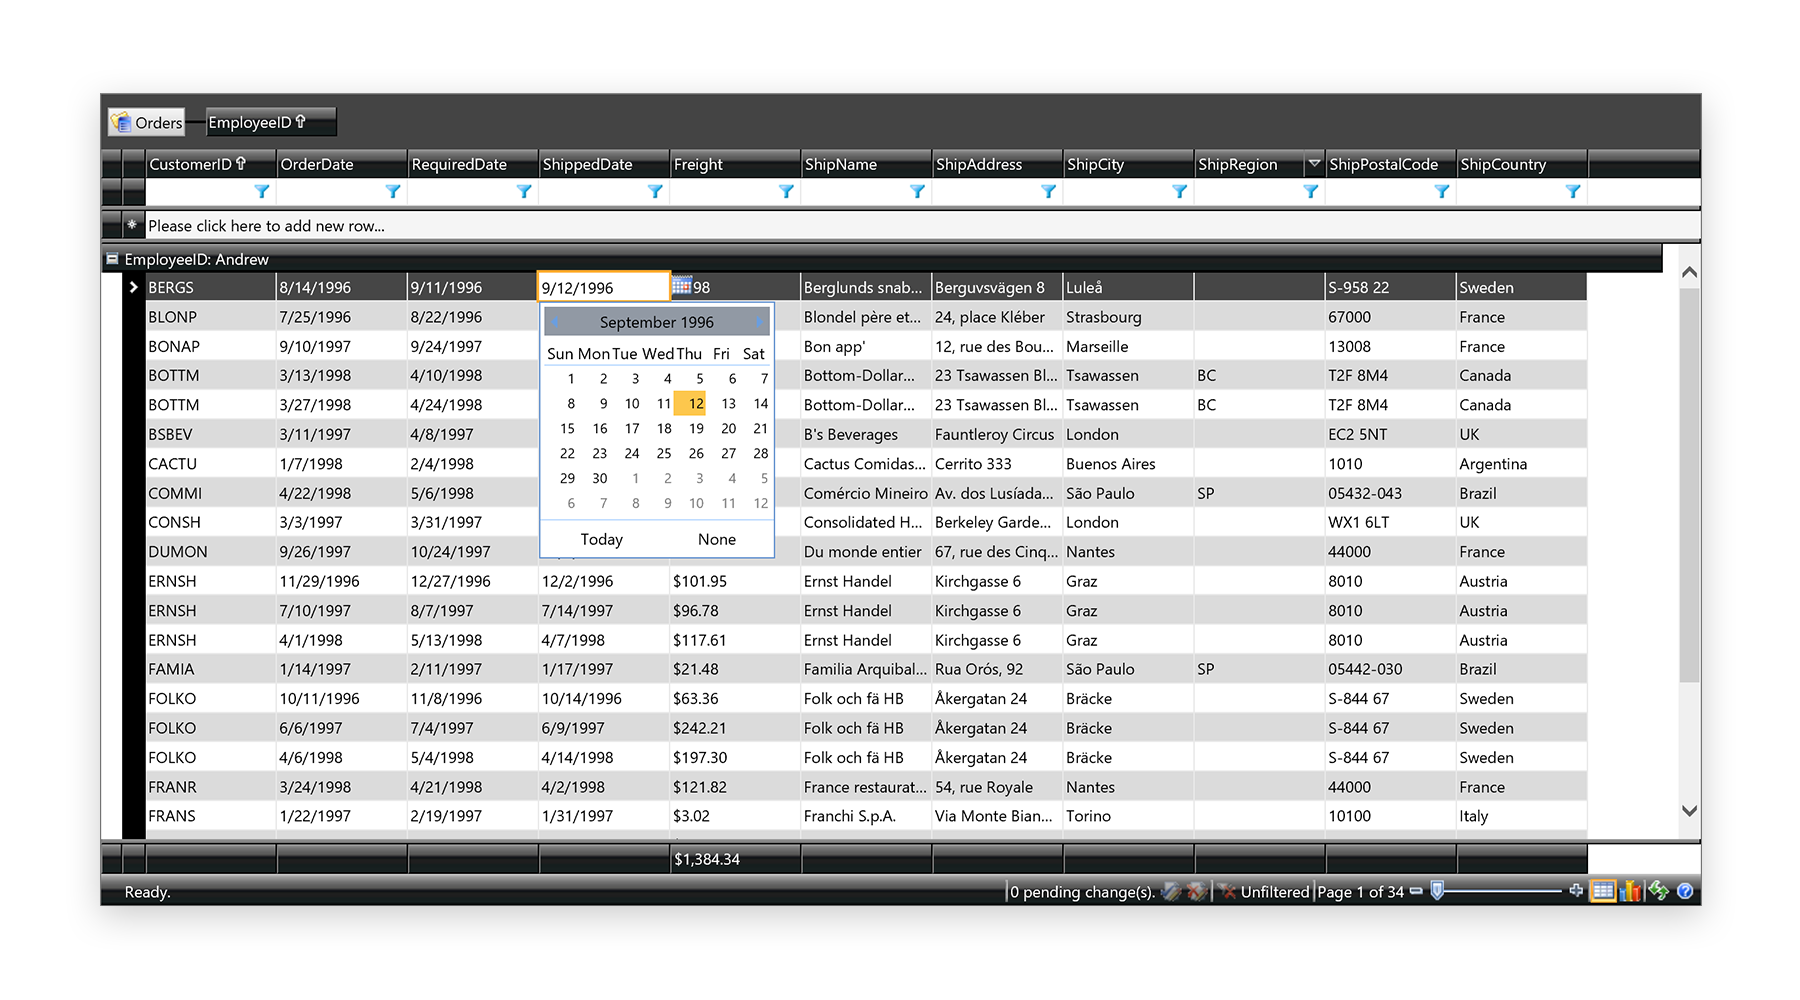Click the blue help question mark icon
1800x1000 pixels.
[1685, 891]
